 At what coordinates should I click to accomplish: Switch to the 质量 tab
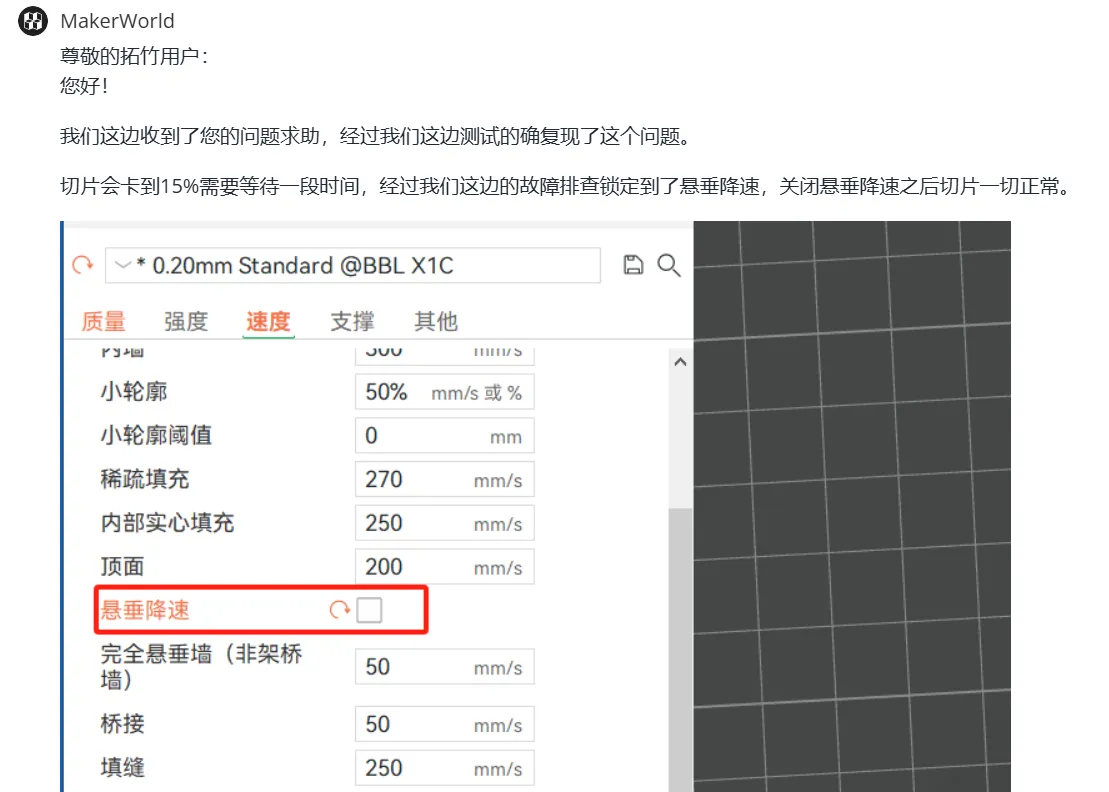point(103,321)
